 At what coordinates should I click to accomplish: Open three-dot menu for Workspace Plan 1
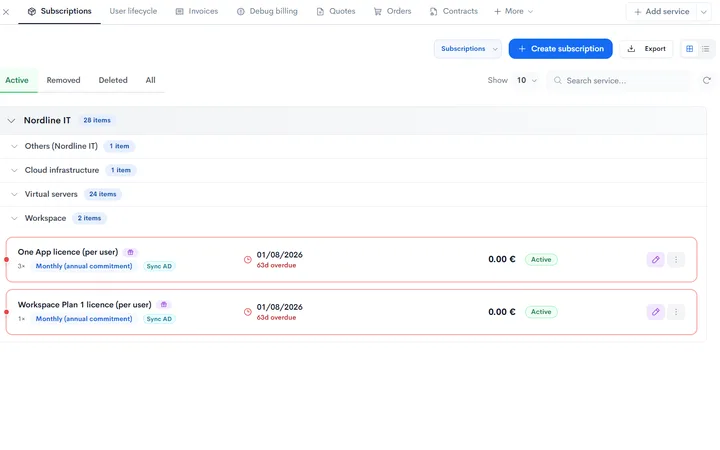pos(676,312)
